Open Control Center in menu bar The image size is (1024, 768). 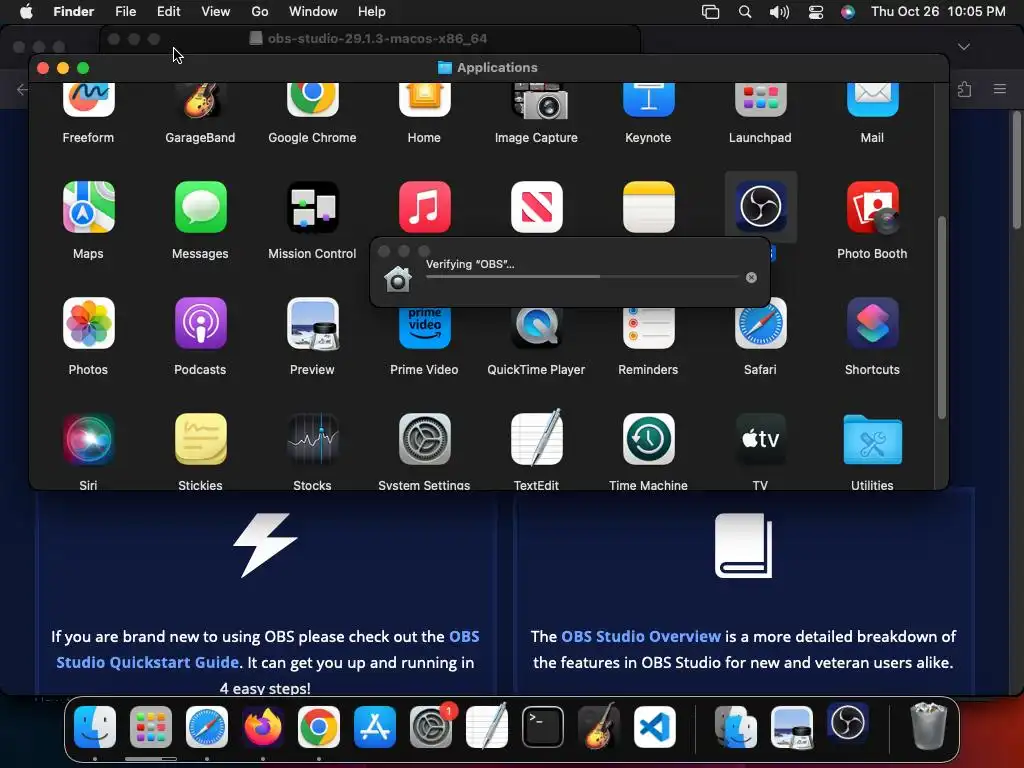(x=816, y=12)
